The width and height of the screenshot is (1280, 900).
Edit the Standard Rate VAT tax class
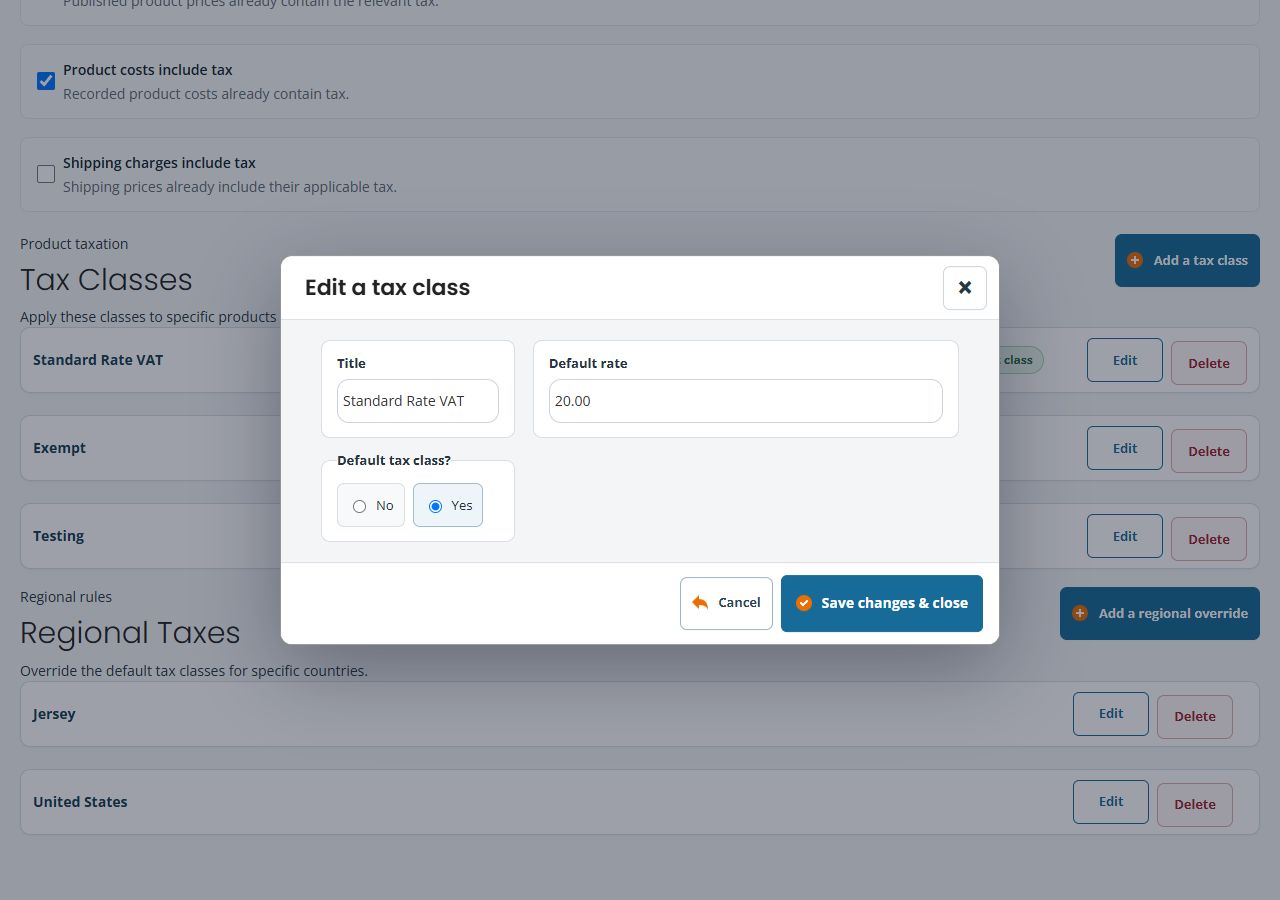[1125, 360]
